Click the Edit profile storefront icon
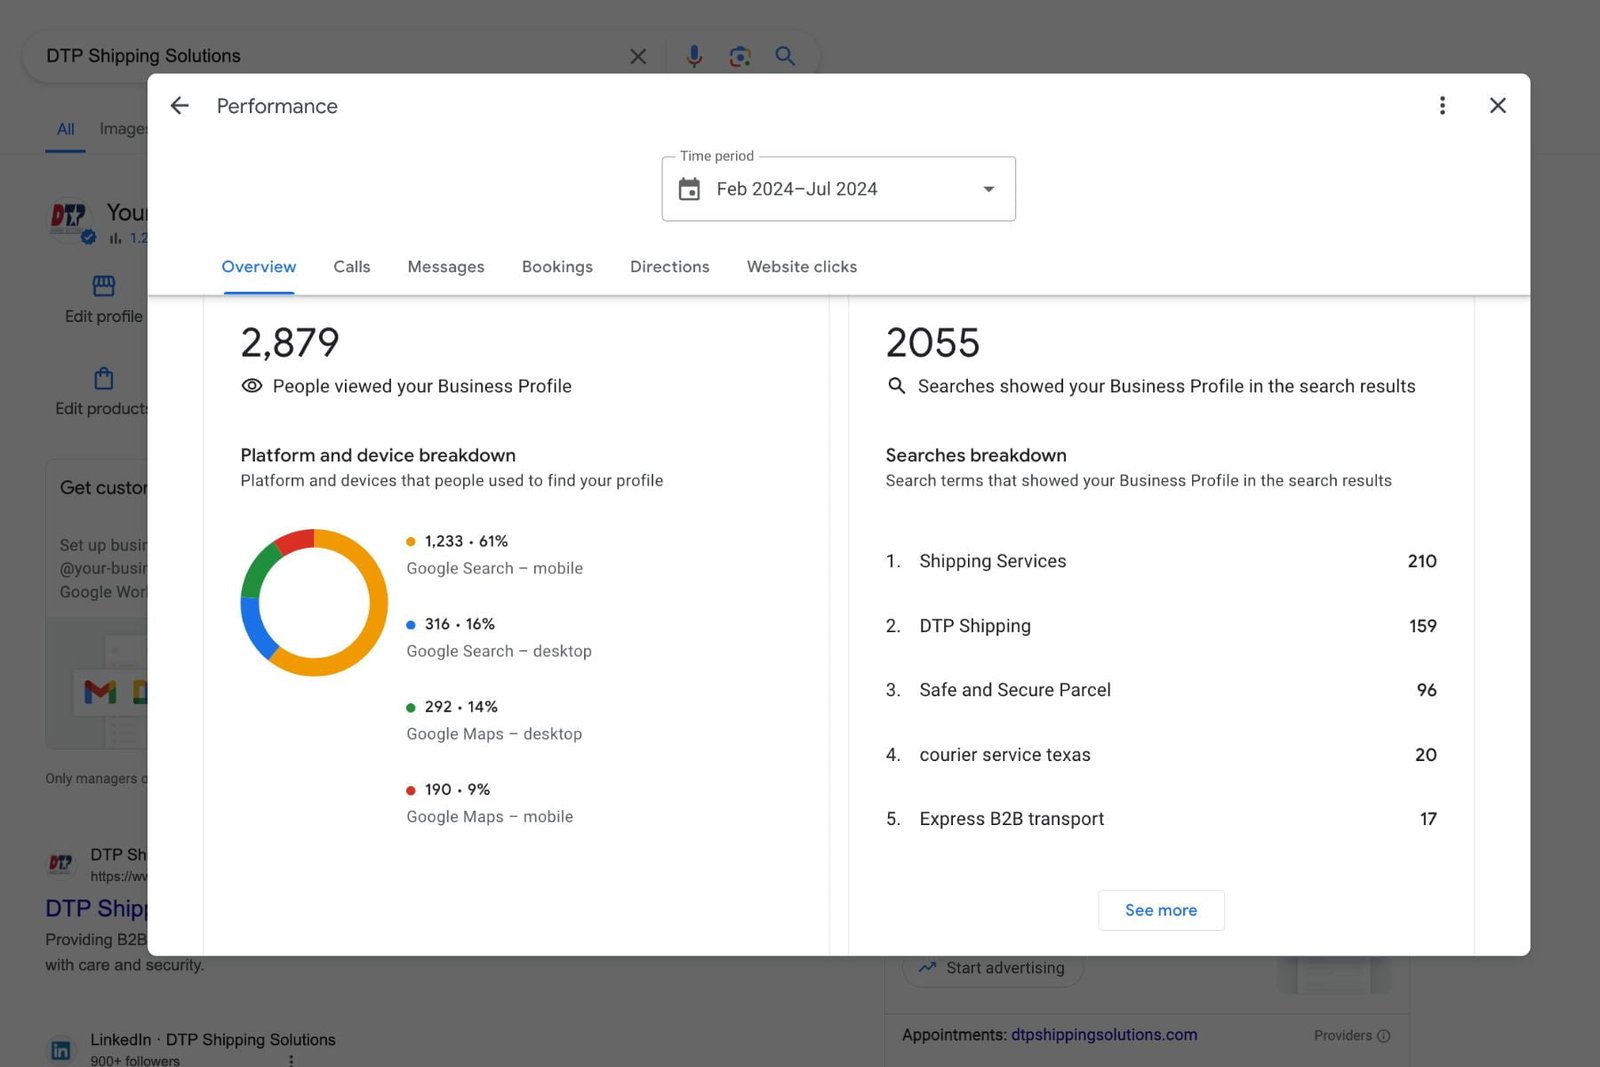 coord(104,286)
